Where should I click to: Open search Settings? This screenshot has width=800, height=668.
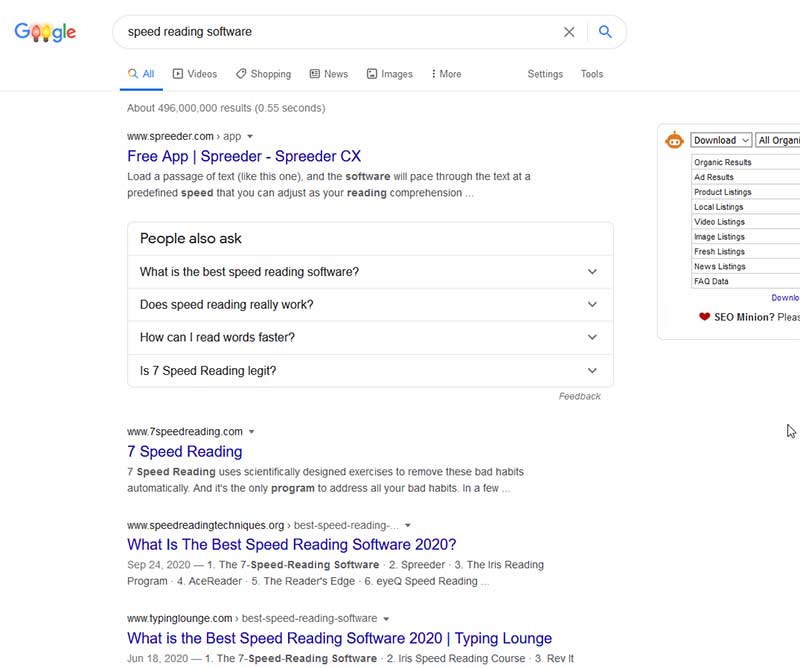point(545,74)
